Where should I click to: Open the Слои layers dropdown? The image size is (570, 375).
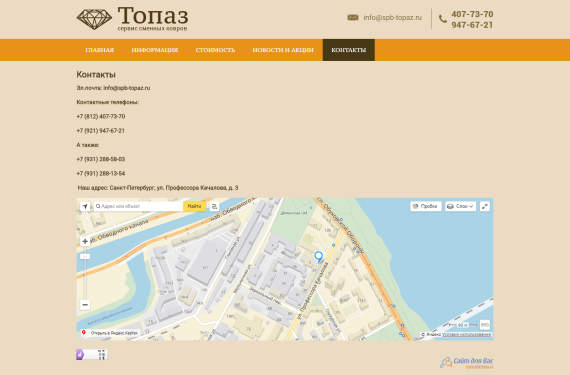pyautogui.click(x=460, y=206)
